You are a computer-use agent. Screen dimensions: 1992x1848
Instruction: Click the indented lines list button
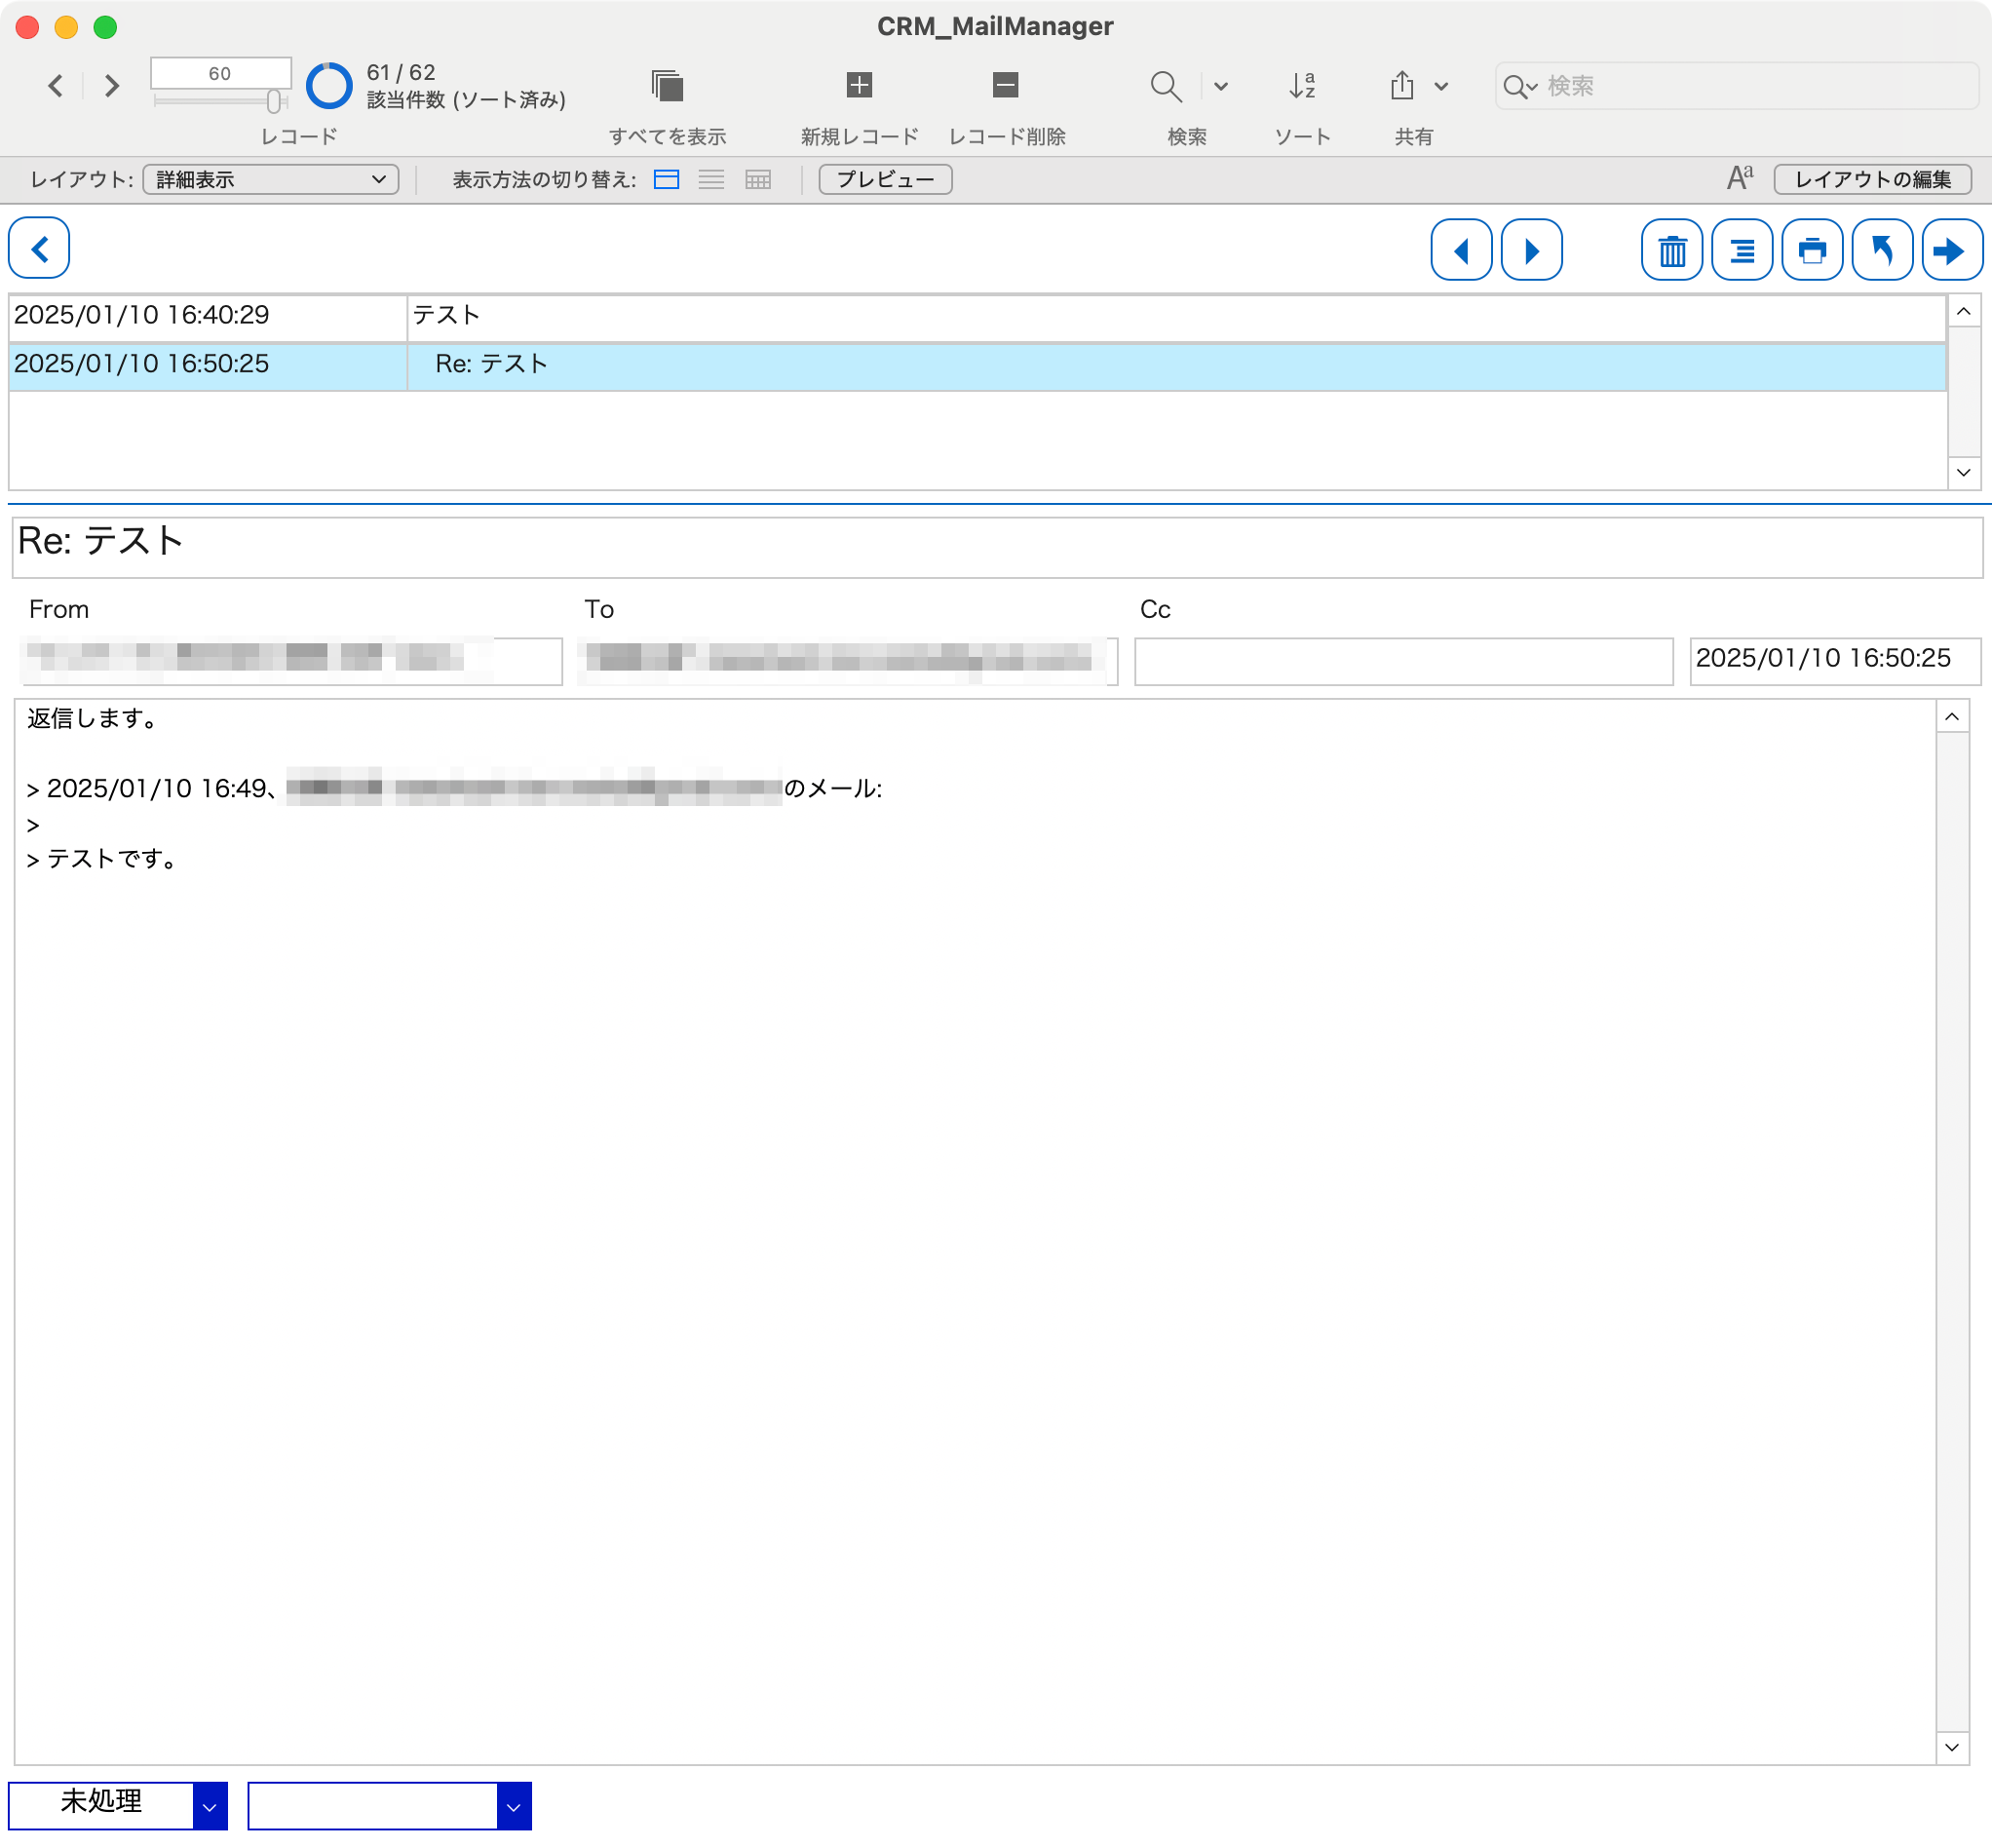click(1742, 250)
